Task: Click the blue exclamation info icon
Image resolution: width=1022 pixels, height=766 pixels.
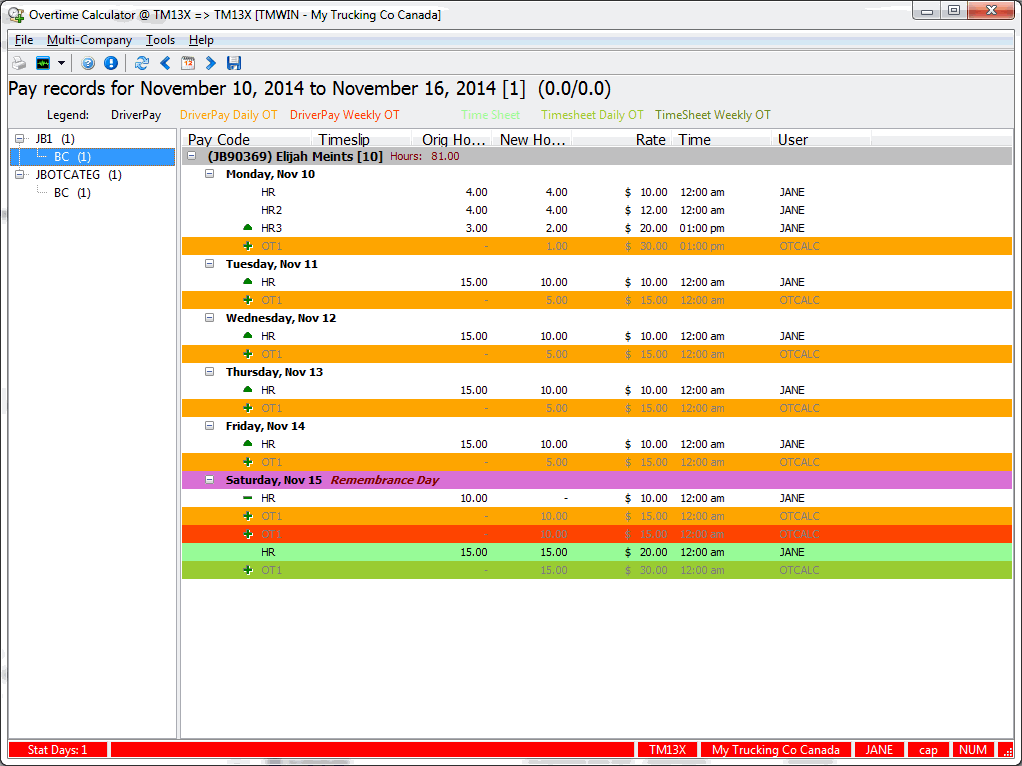Action: coord(110,63)
